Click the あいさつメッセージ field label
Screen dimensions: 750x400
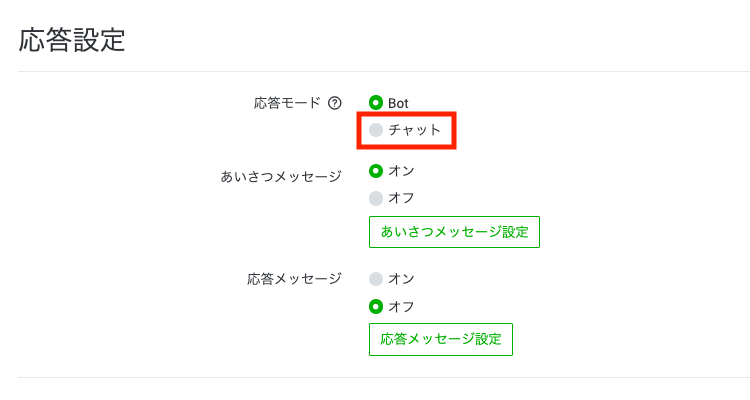tap(281, 177)
